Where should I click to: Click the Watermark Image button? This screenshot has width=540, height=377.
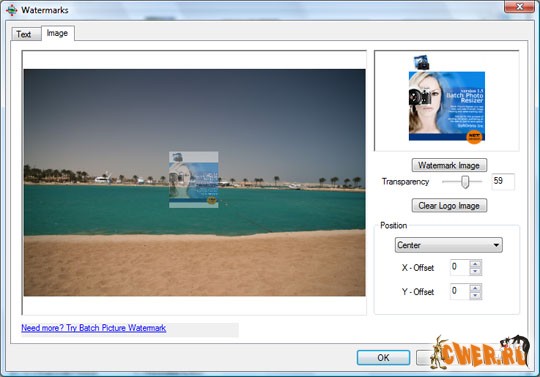449,165
